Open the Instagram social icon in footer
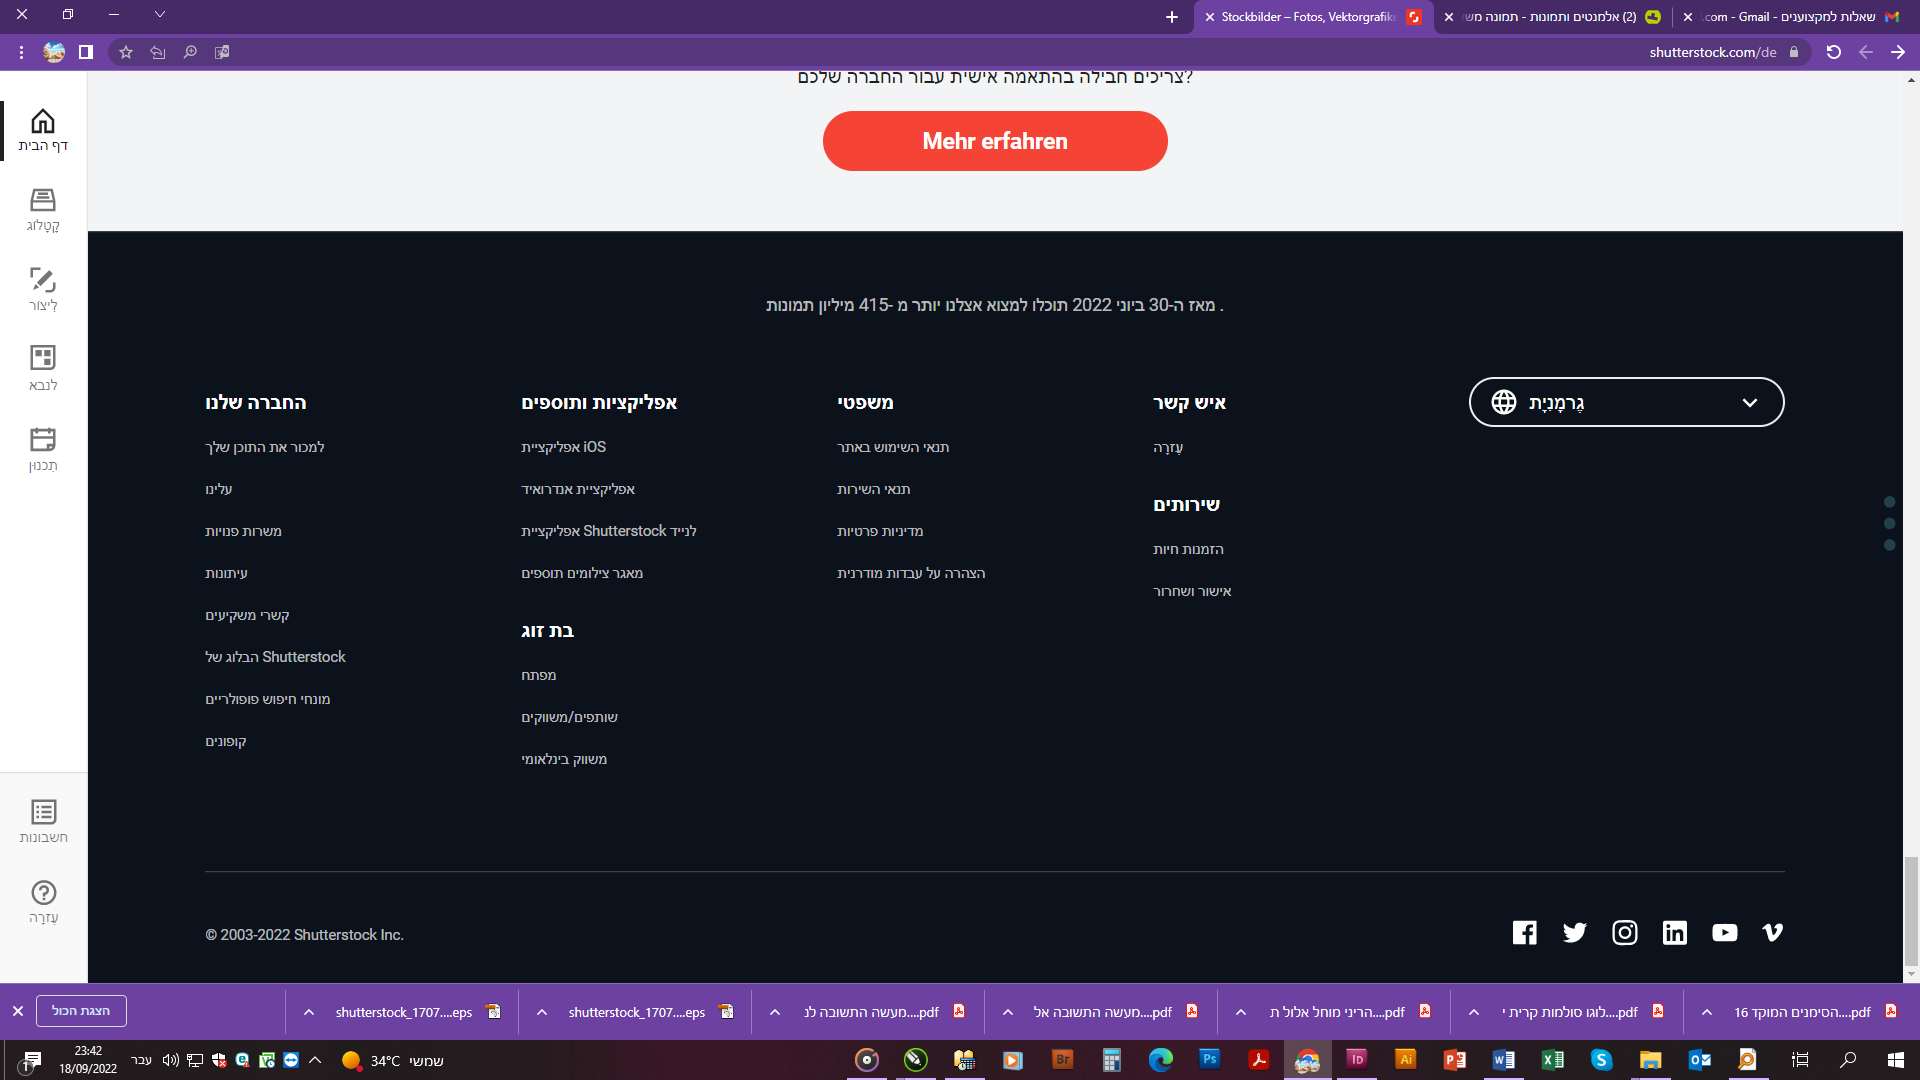Image resolution: width=1920 pixels, height=1080 pixels. (x=1624, y=933)
